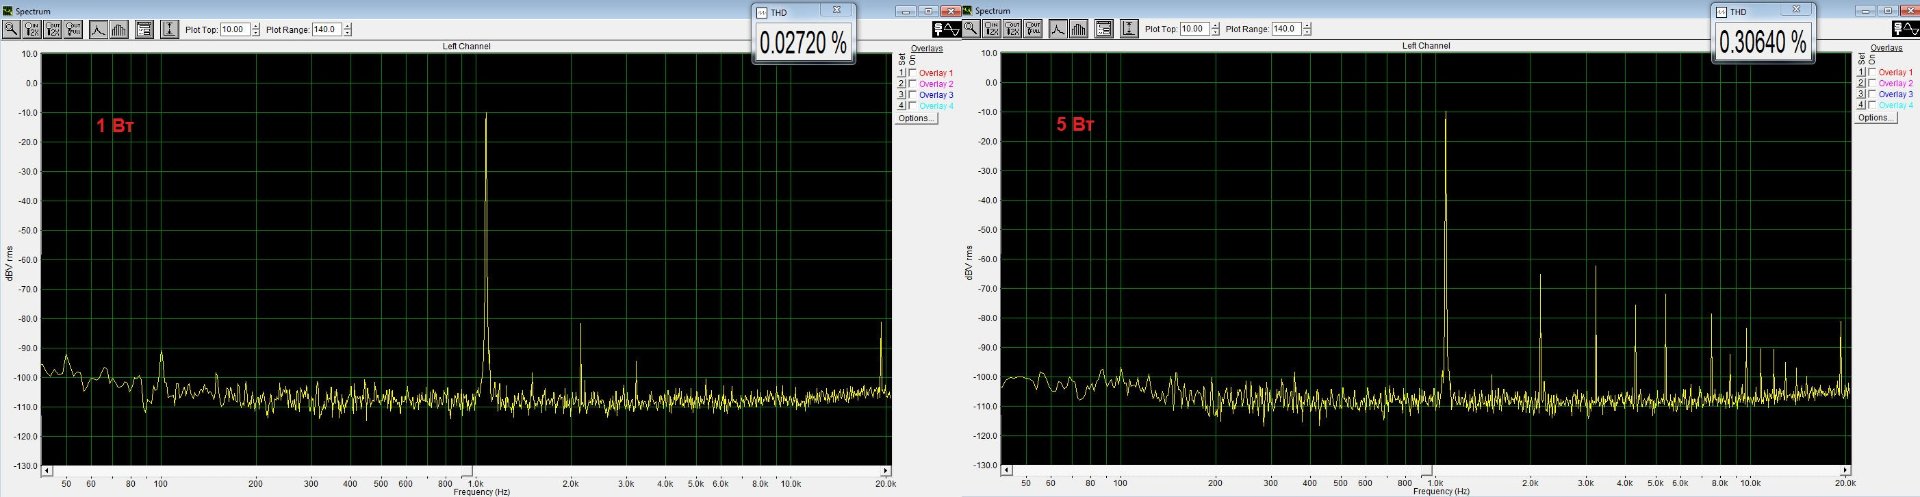
Task: Increase Plot Range value in right window
Action: click(1308, 25)
